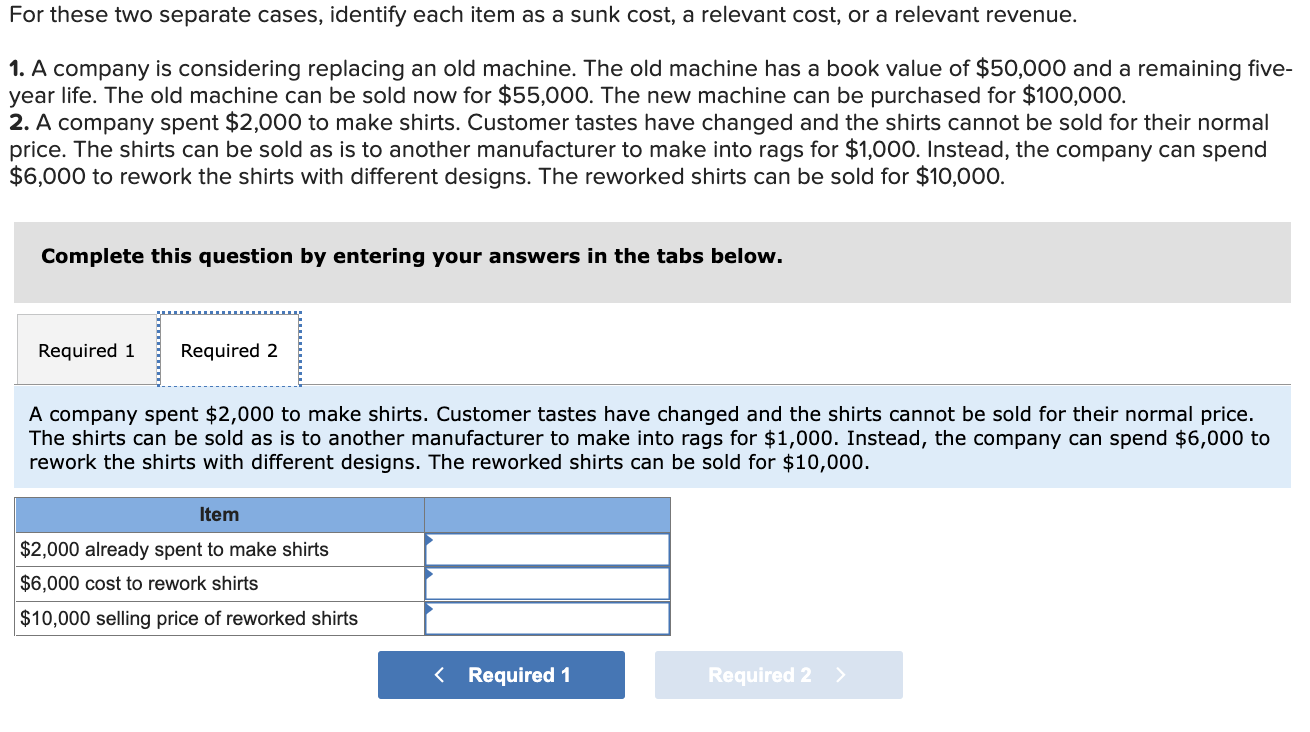Select the Item table header
This screenshot has height=732, width=1310.
[219, 514]
